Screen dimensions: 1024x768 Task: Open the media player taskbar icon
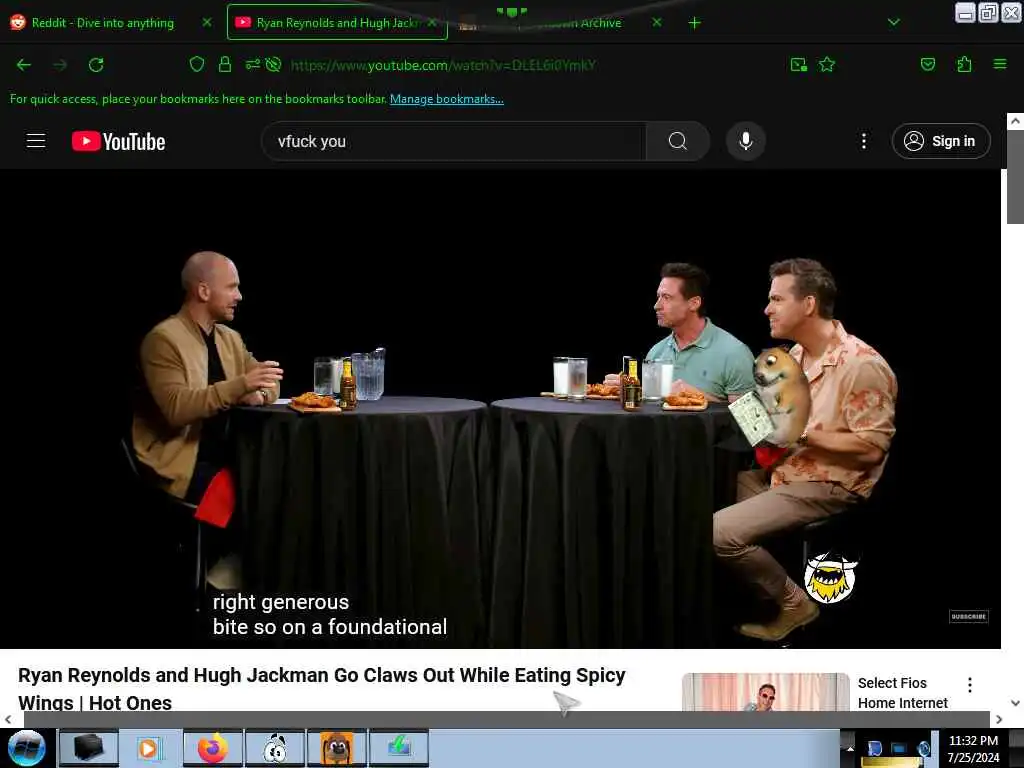click(150, 748)
